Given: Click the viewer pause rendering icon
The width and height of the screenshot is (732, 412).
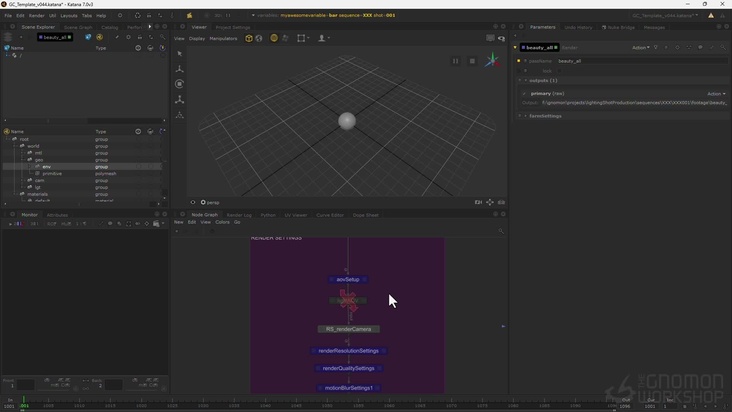Looking at the screenshot, I should (x=456, y=61).
